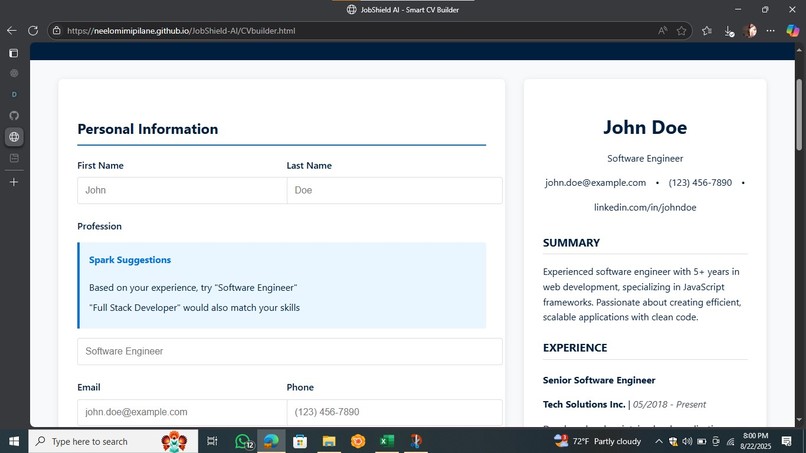Open the Favorites list icon

coord(707,31)
